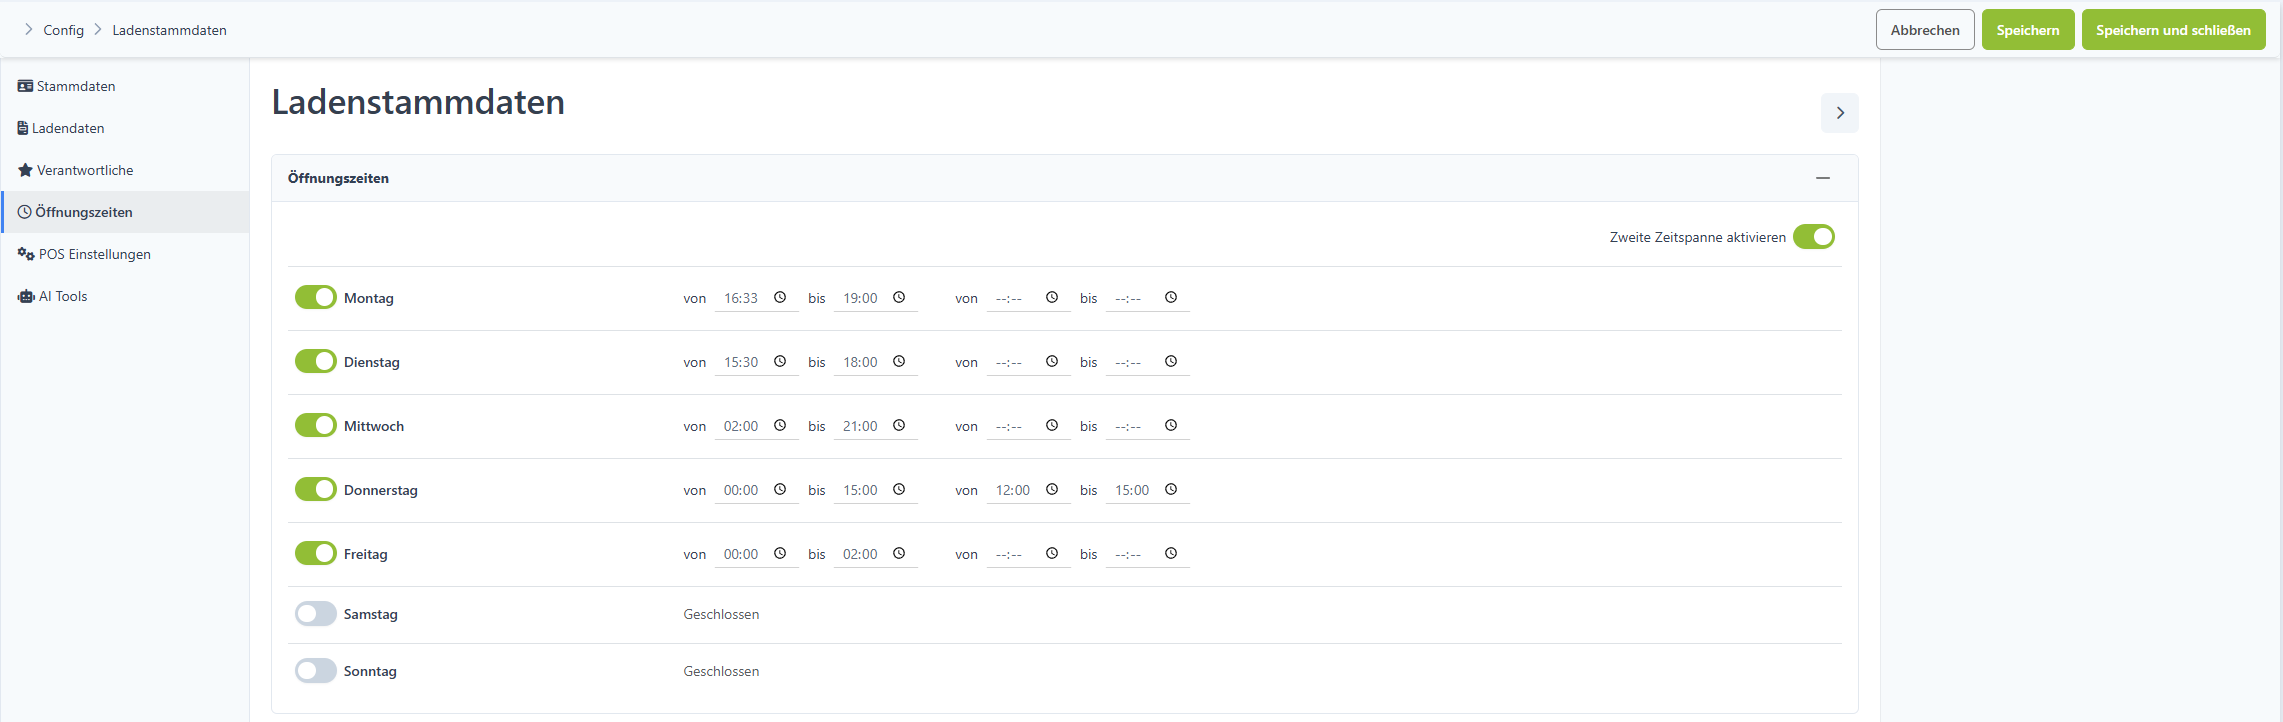Click Speichern und schließen
This screenshot has width=2283, height=722.
(2173, 30)
